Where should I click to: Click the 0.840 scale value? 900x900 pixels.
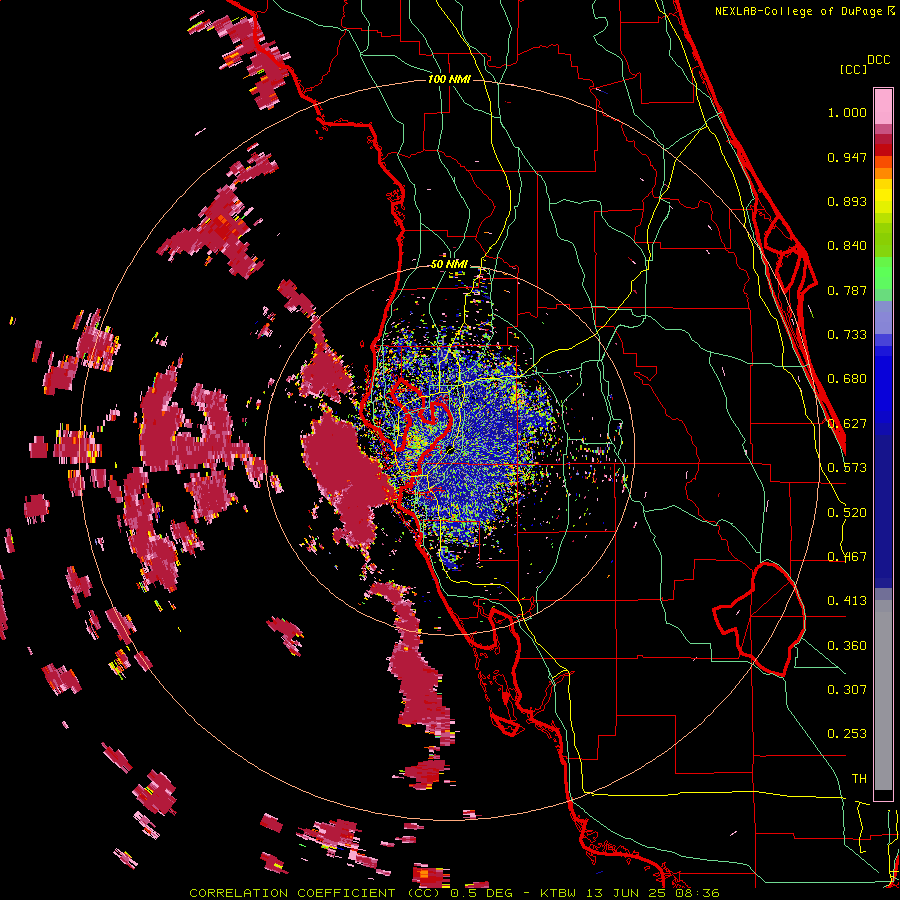click(x=847, y=246)
